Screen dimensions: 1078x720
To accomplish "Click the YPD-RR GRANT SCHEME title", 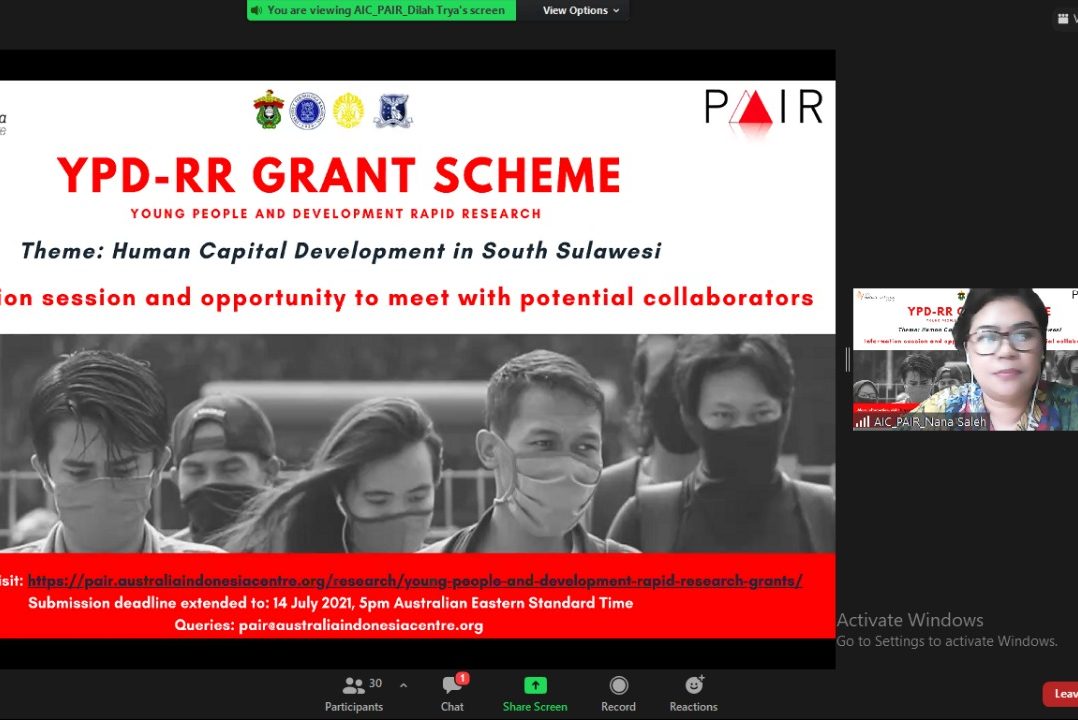I will pyautogui.click(x=339, y=176).
